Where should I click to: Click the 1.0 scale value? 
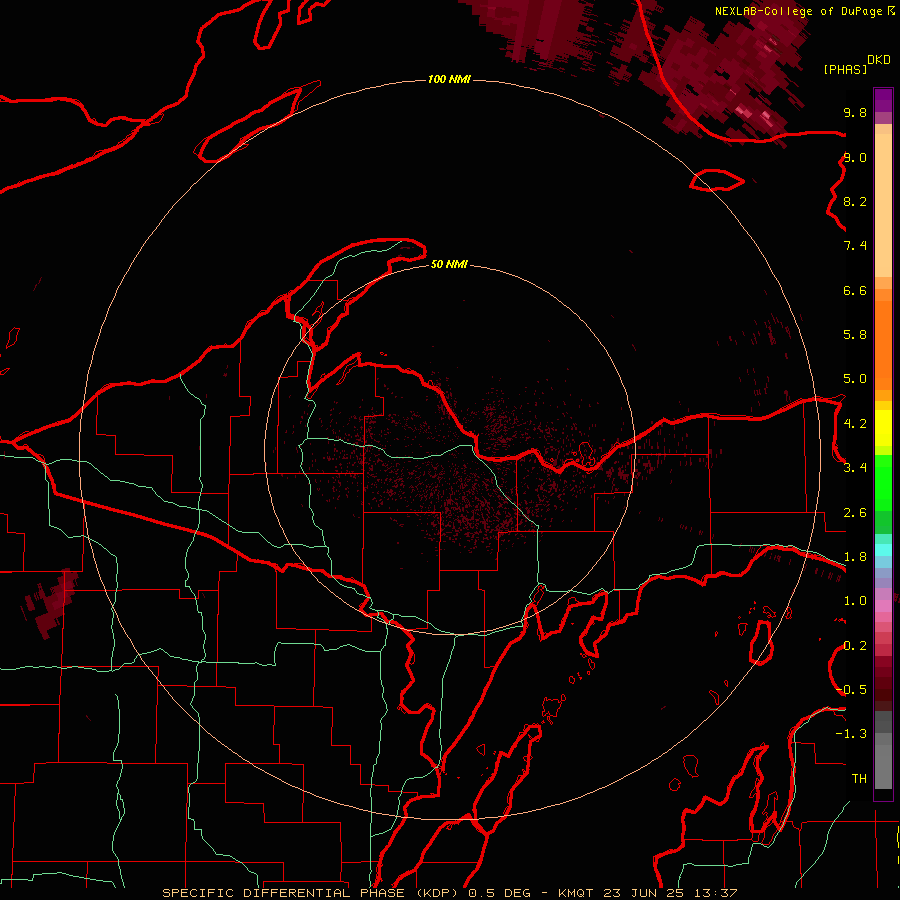pyautogui.click(x=855, y=601)
